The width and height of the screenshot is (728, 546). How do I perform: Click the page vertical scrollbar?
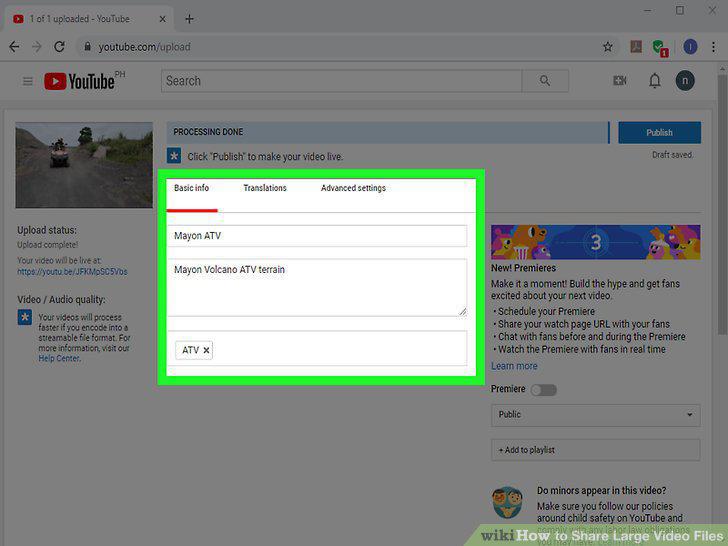[x=722, y=204]
